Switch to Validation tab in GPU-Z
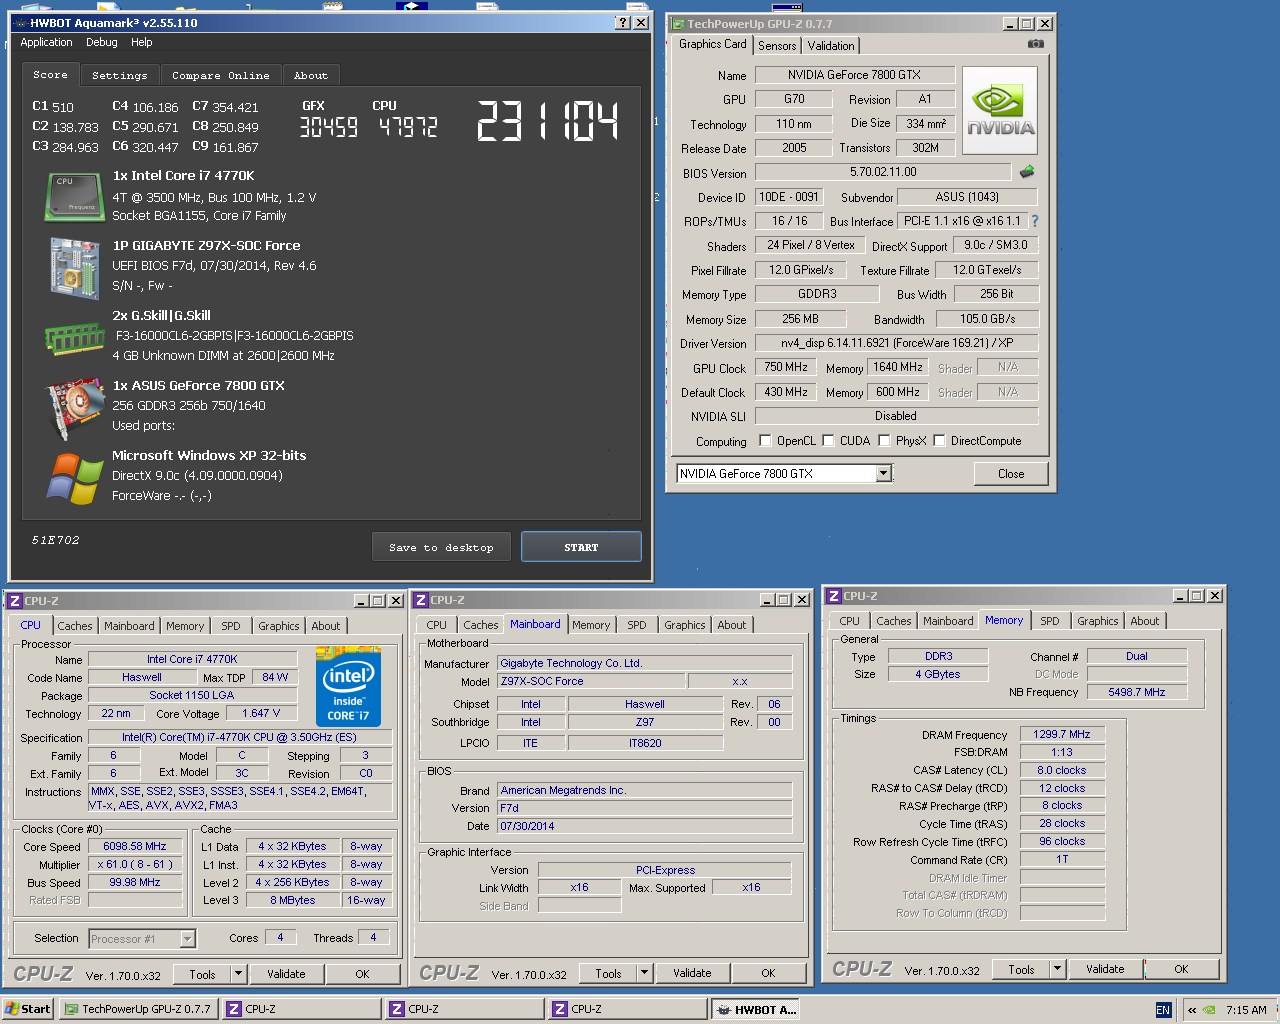This screenshot has width=1280, height=1024. (831, 46)
